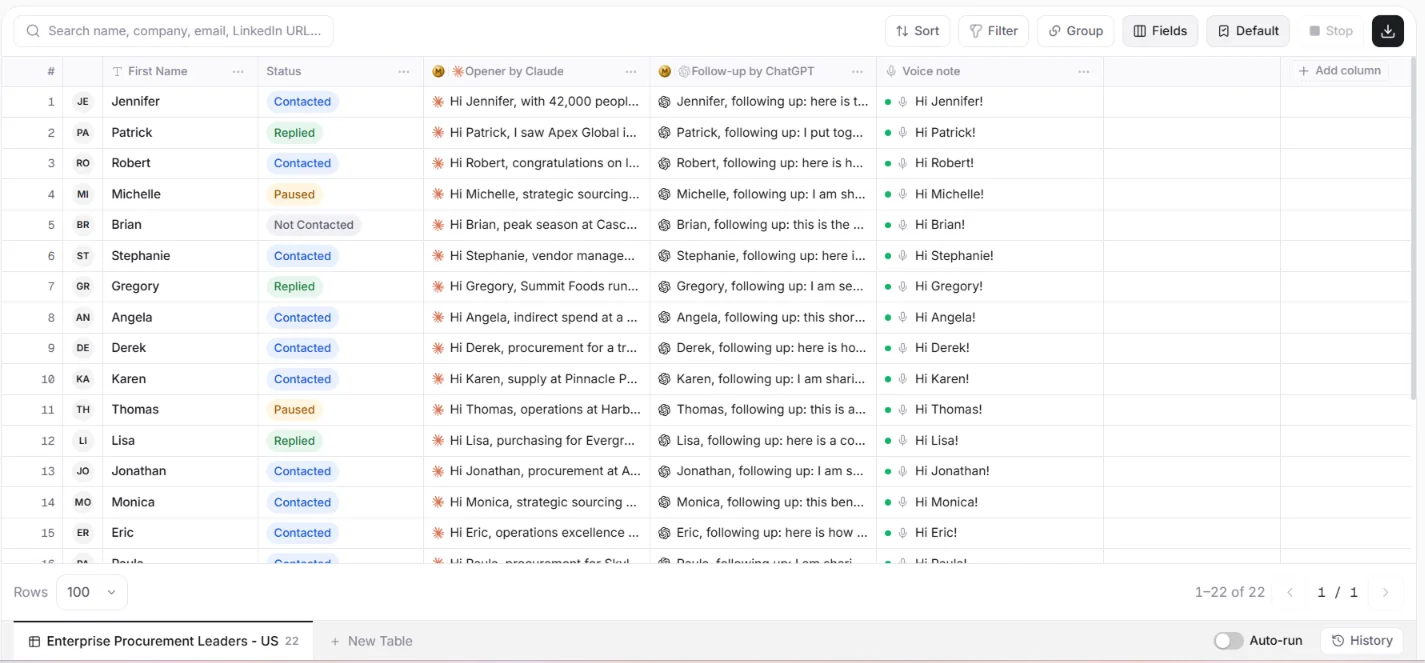Select Enterprise Procurement Leaders - US tab
The image size is (1425, 663).
click(163, 641)
